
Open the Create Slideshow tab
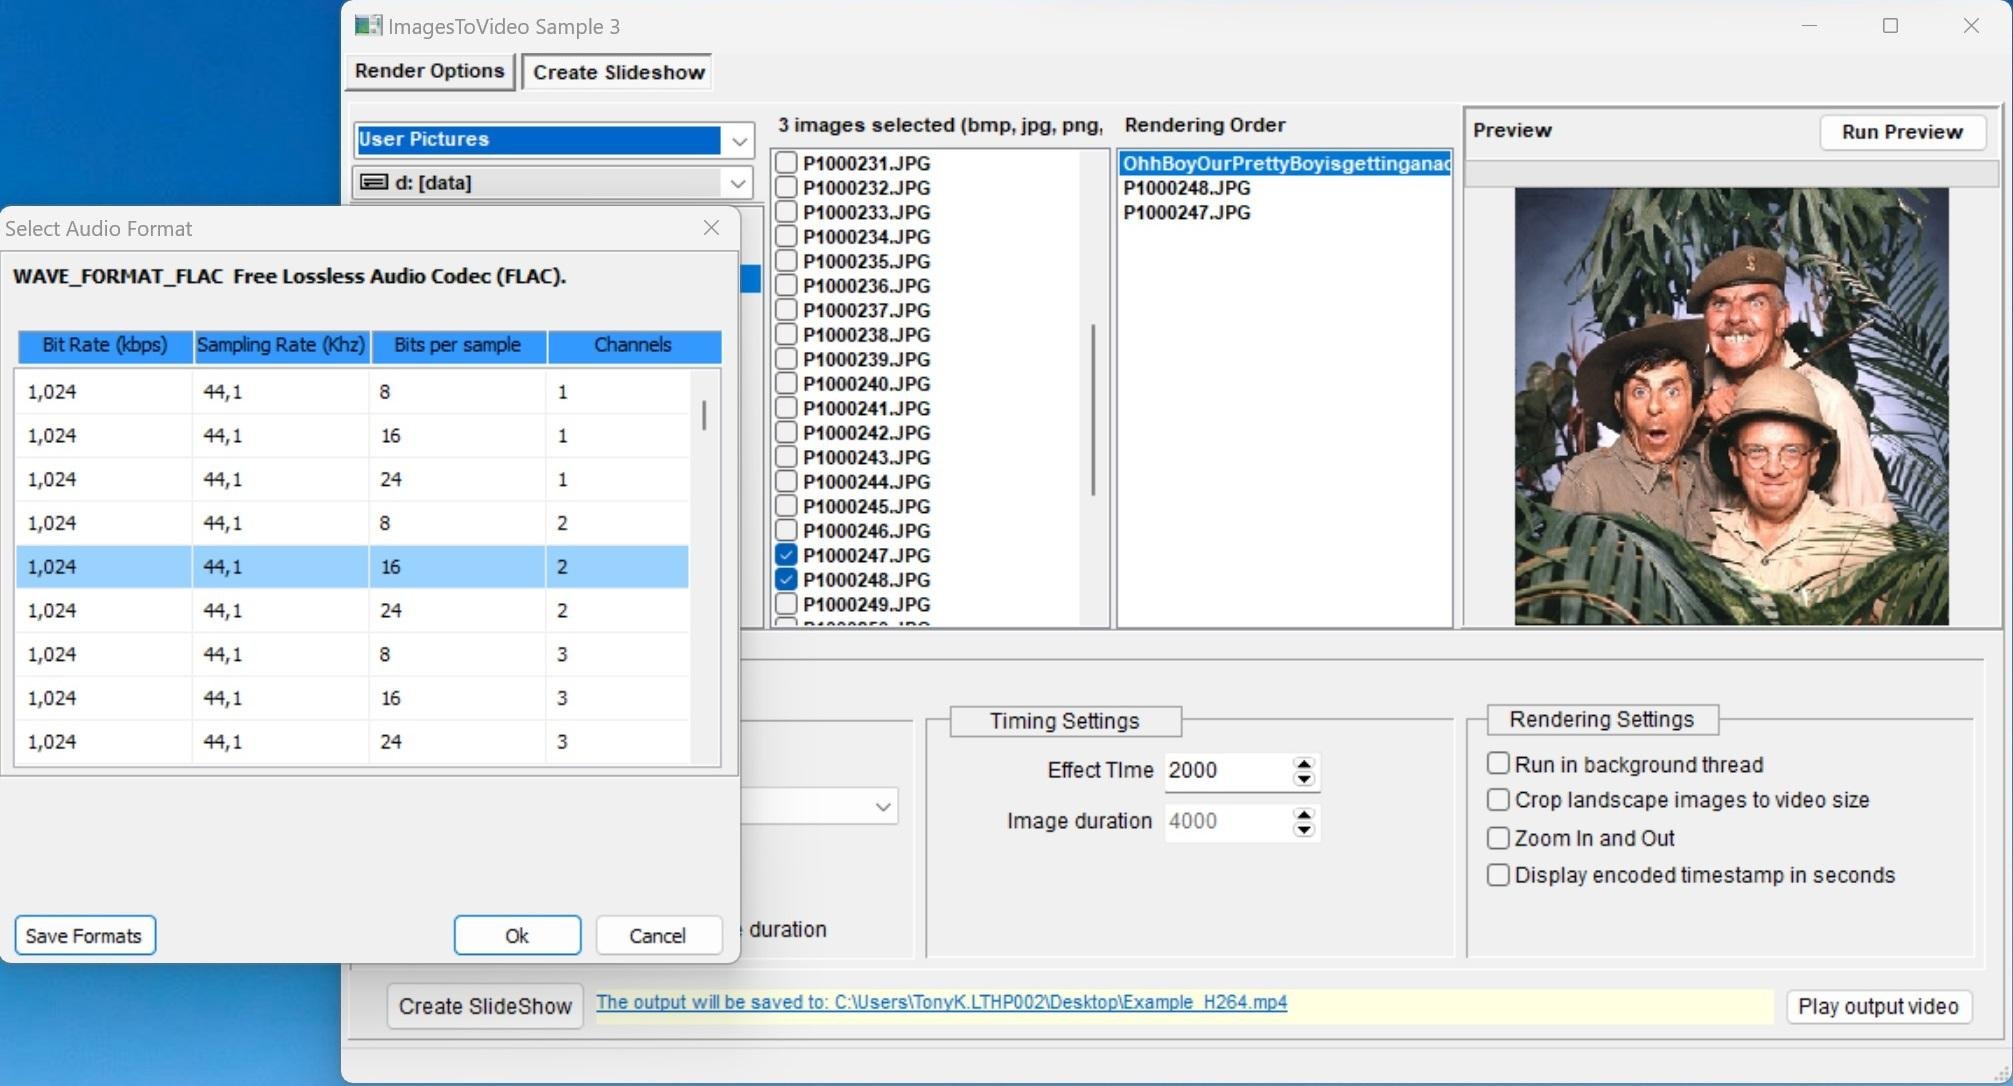pyautogui.click(x=618, y=72)
